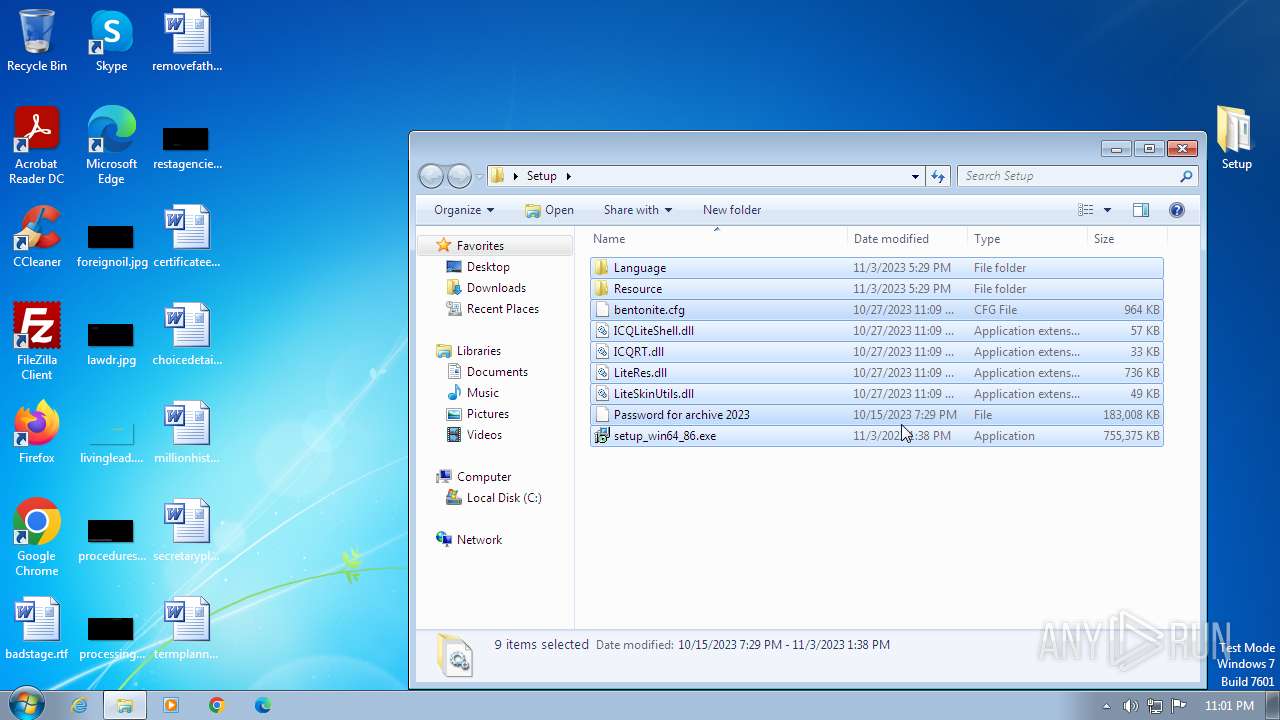Select the Language folder
The image size is (1280, 720).
[x=877, y=268]
